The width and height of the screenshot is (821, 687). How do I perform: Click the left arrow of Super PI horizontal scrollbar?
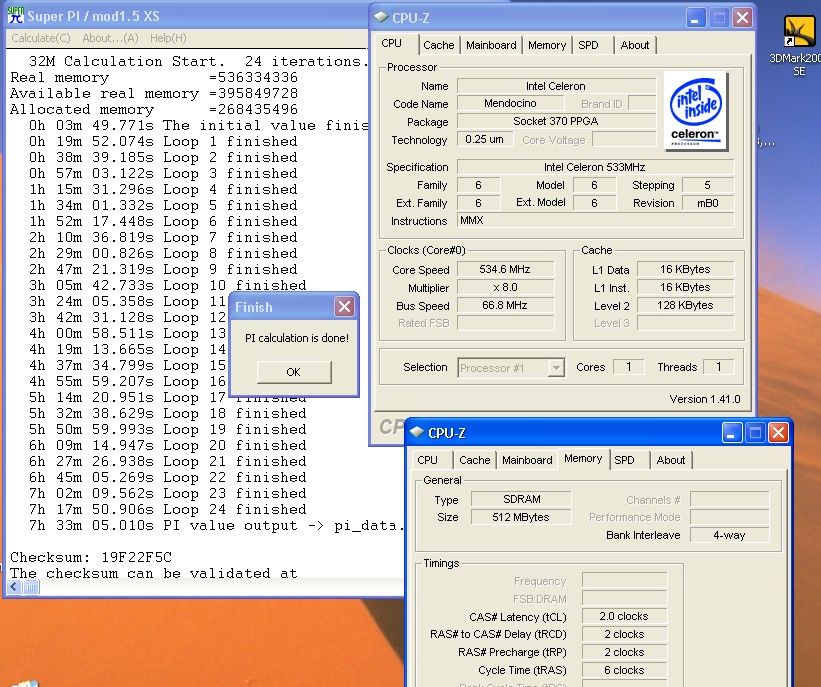coord(14,587)
